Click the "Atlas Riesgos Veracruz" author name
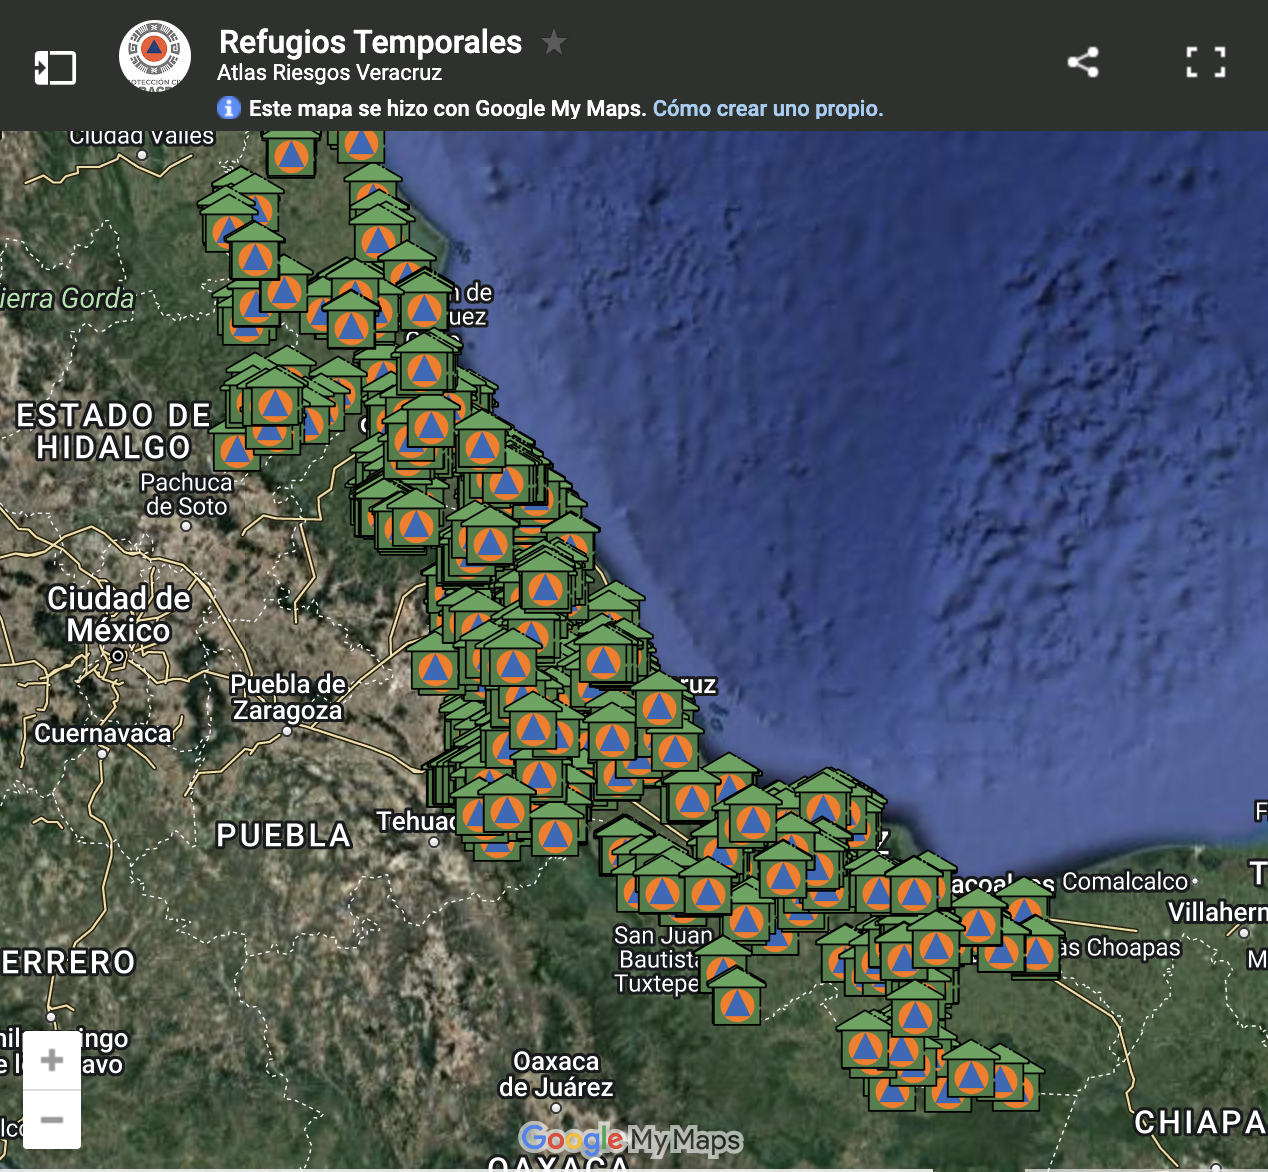 coord(329,73)
